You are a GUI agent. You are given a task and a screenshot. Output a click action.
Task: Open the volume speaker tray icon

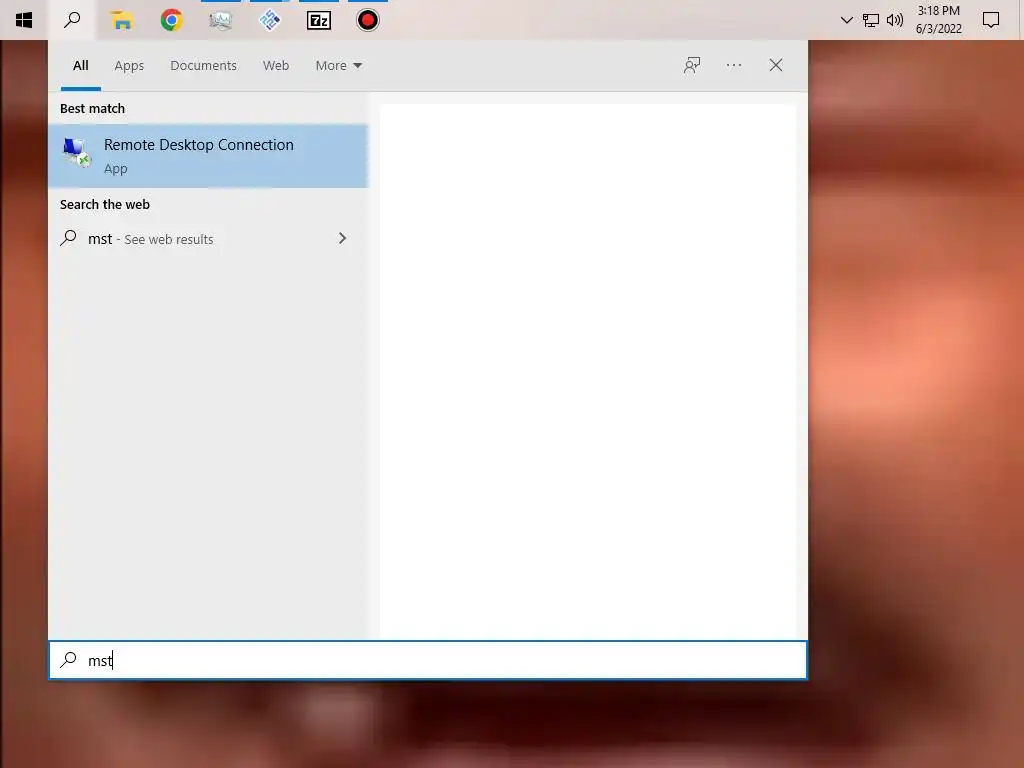[x=895, y=20]
